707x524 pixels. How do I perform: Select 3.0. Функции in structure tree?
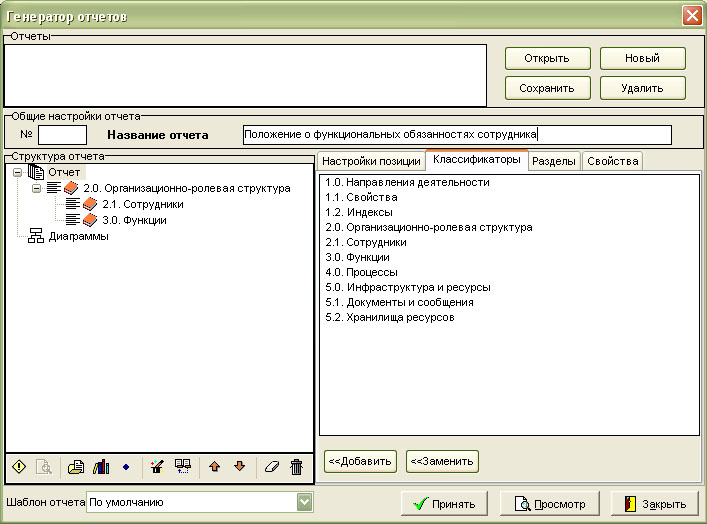[x=134, y=220]
